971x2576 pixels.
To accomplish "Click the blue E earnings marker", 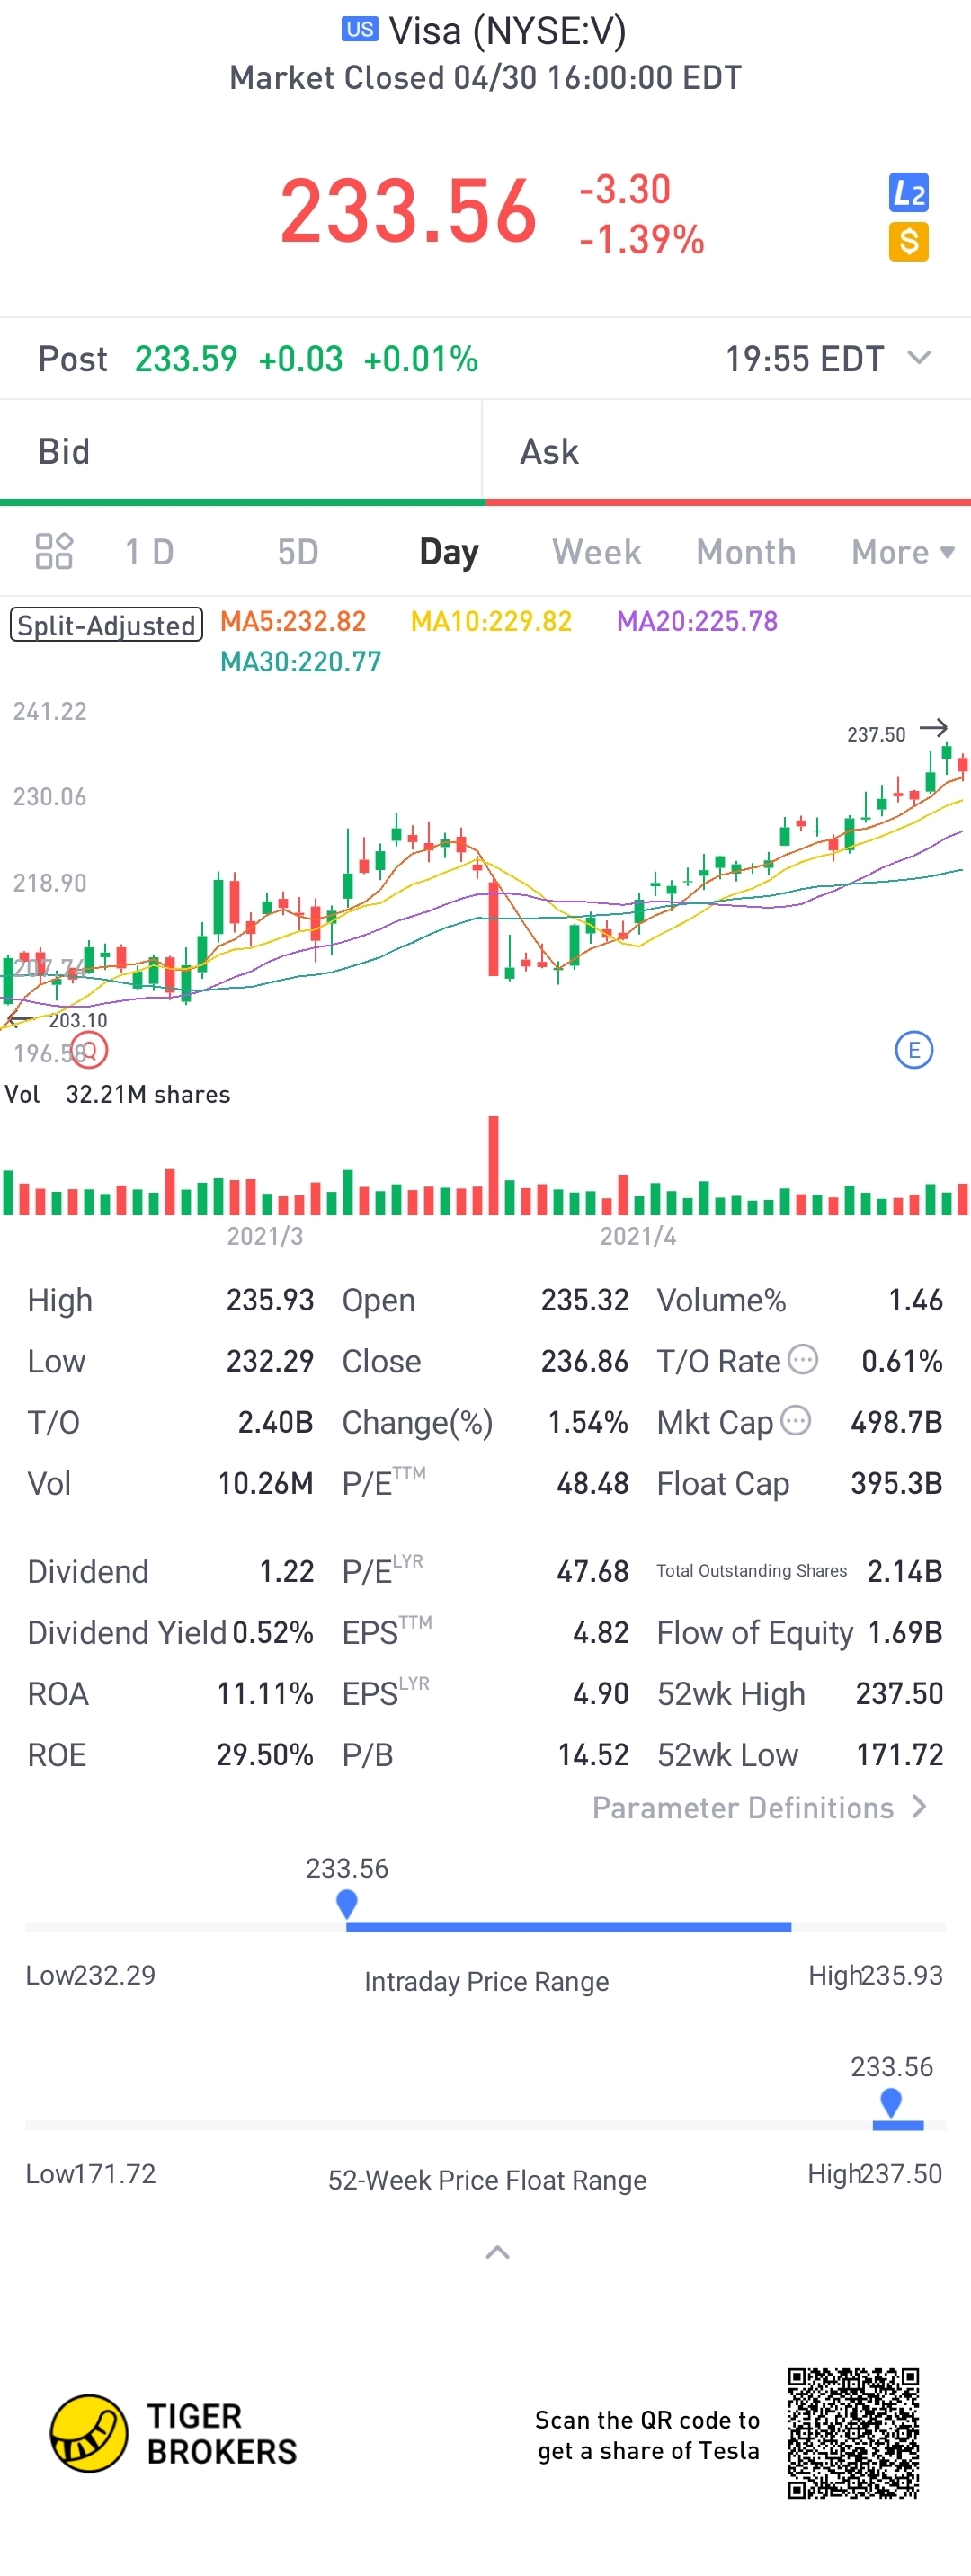I will [x=913, y=1050].
